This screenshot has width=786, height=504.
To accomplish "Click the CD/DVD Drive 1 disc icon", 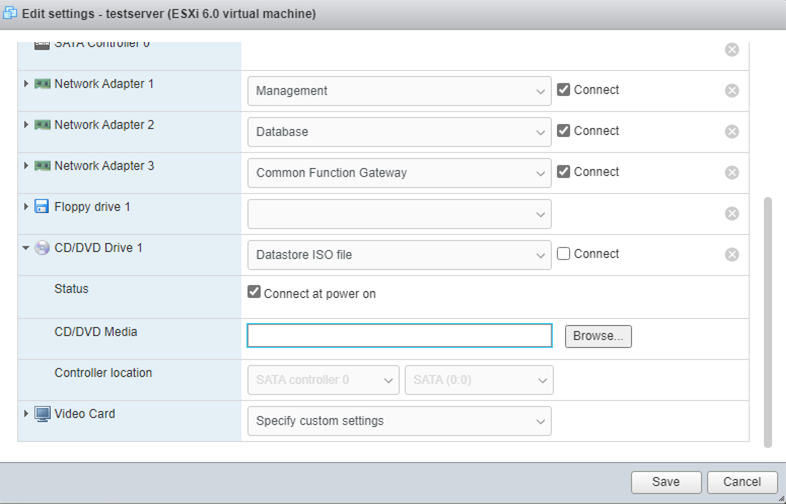I will [42, 248].
